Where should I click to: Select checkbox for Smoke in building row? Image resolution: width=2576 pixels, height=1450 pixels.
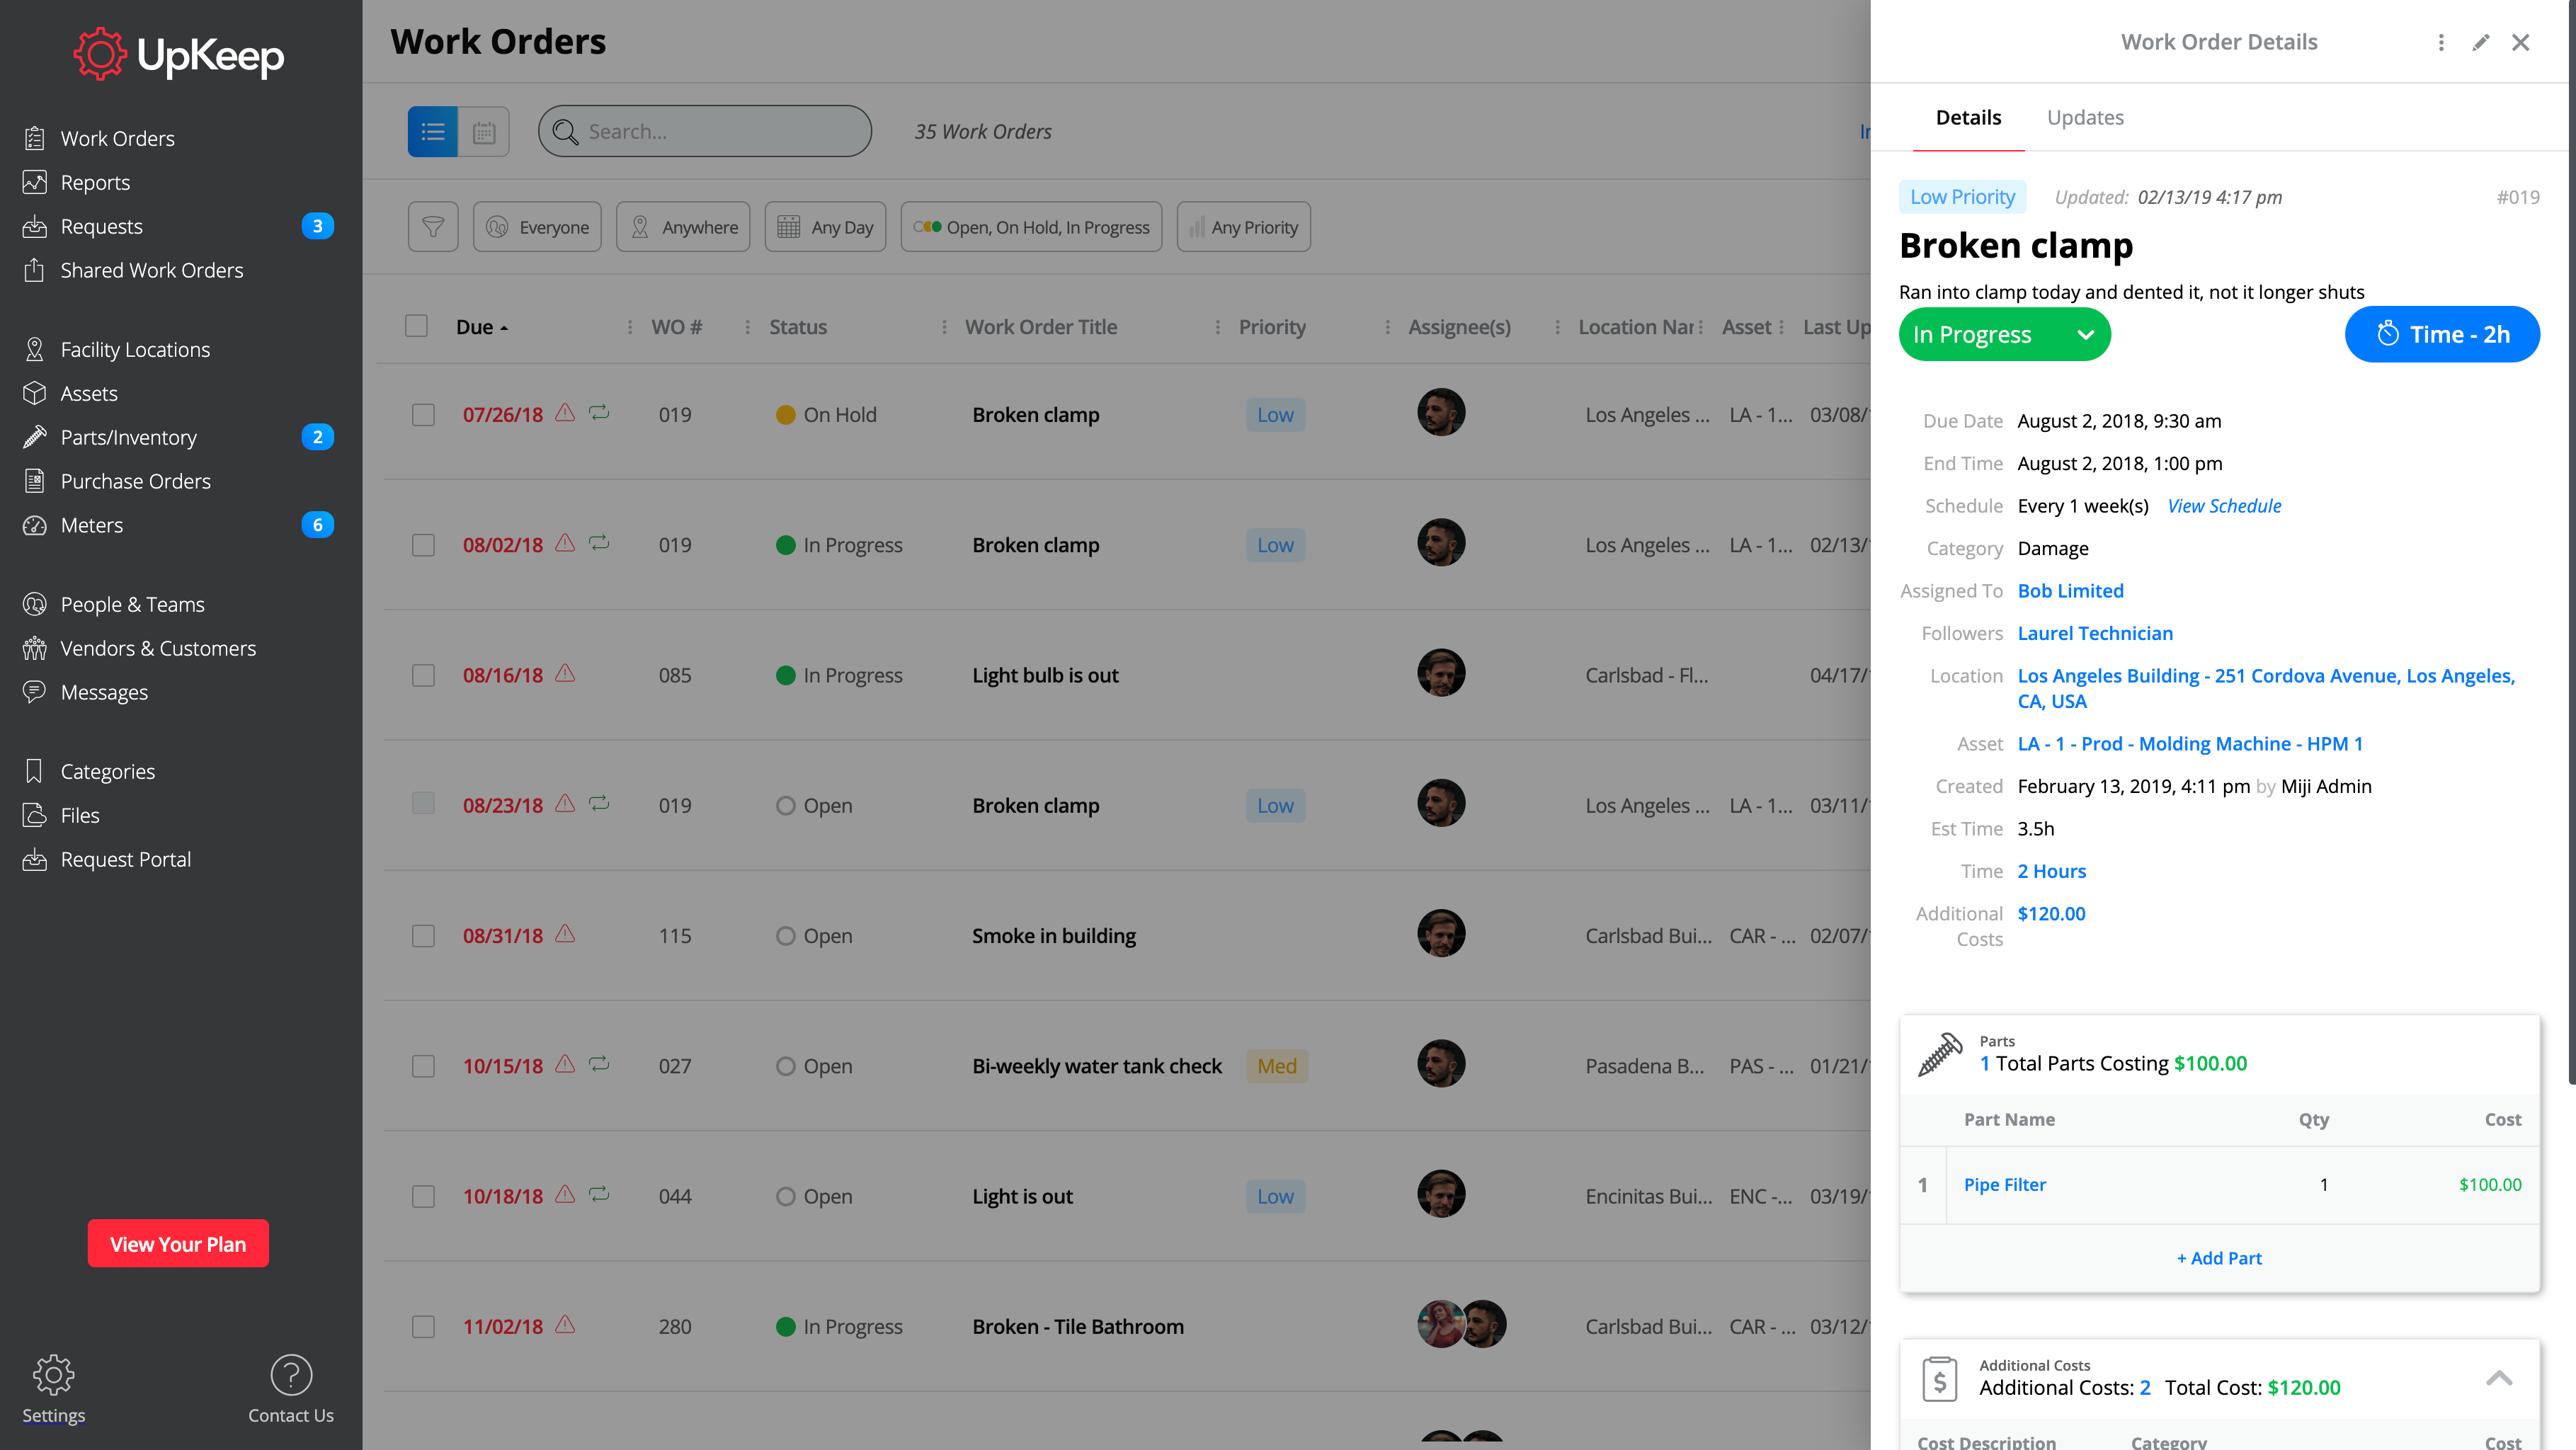tap(423, 936)
